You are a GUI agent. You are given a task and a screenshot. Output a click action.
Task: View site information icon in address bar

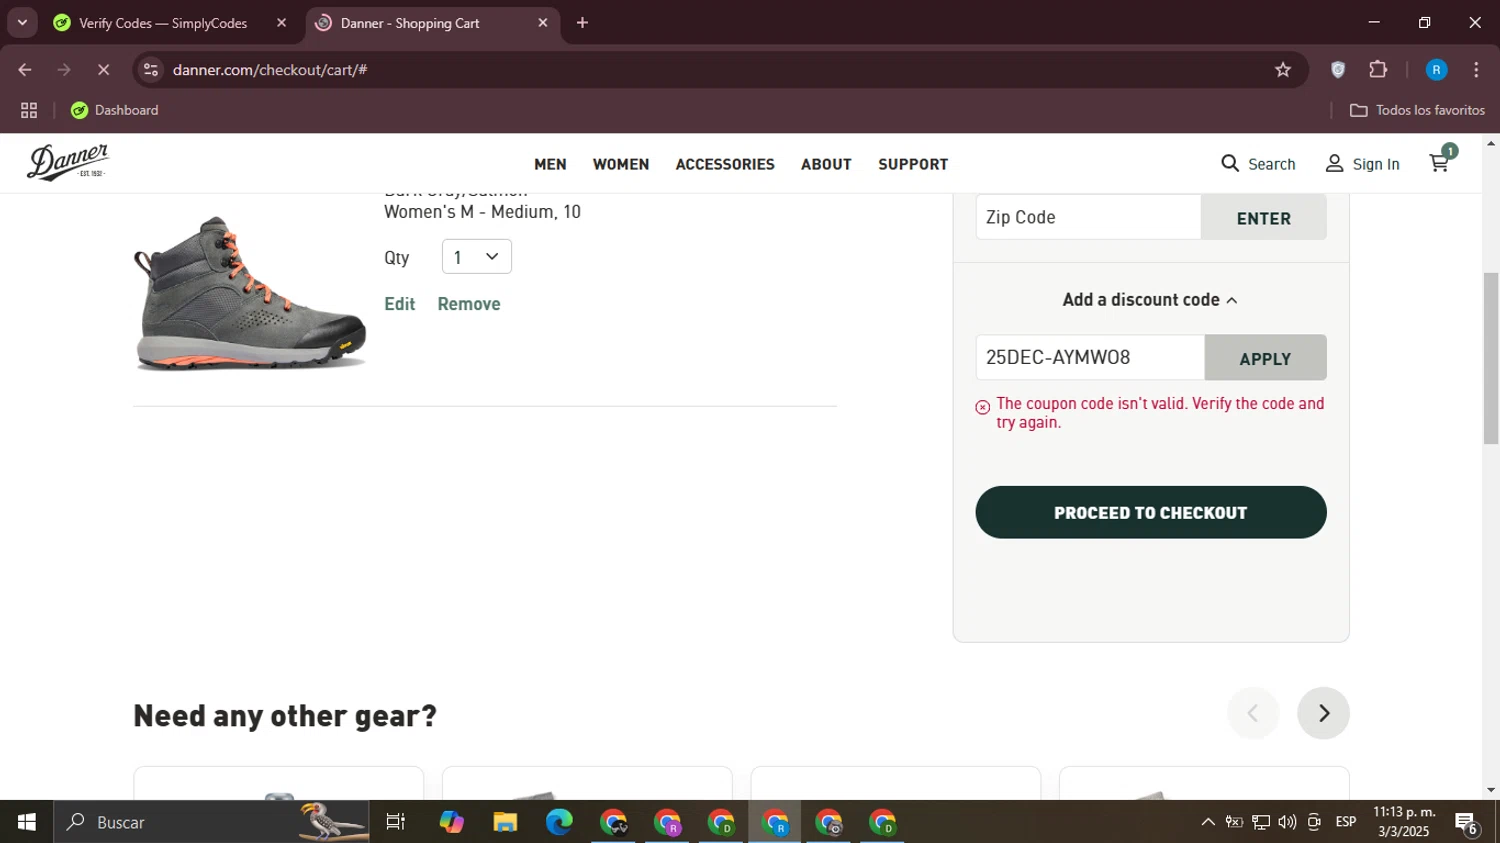tap(151, 70)
